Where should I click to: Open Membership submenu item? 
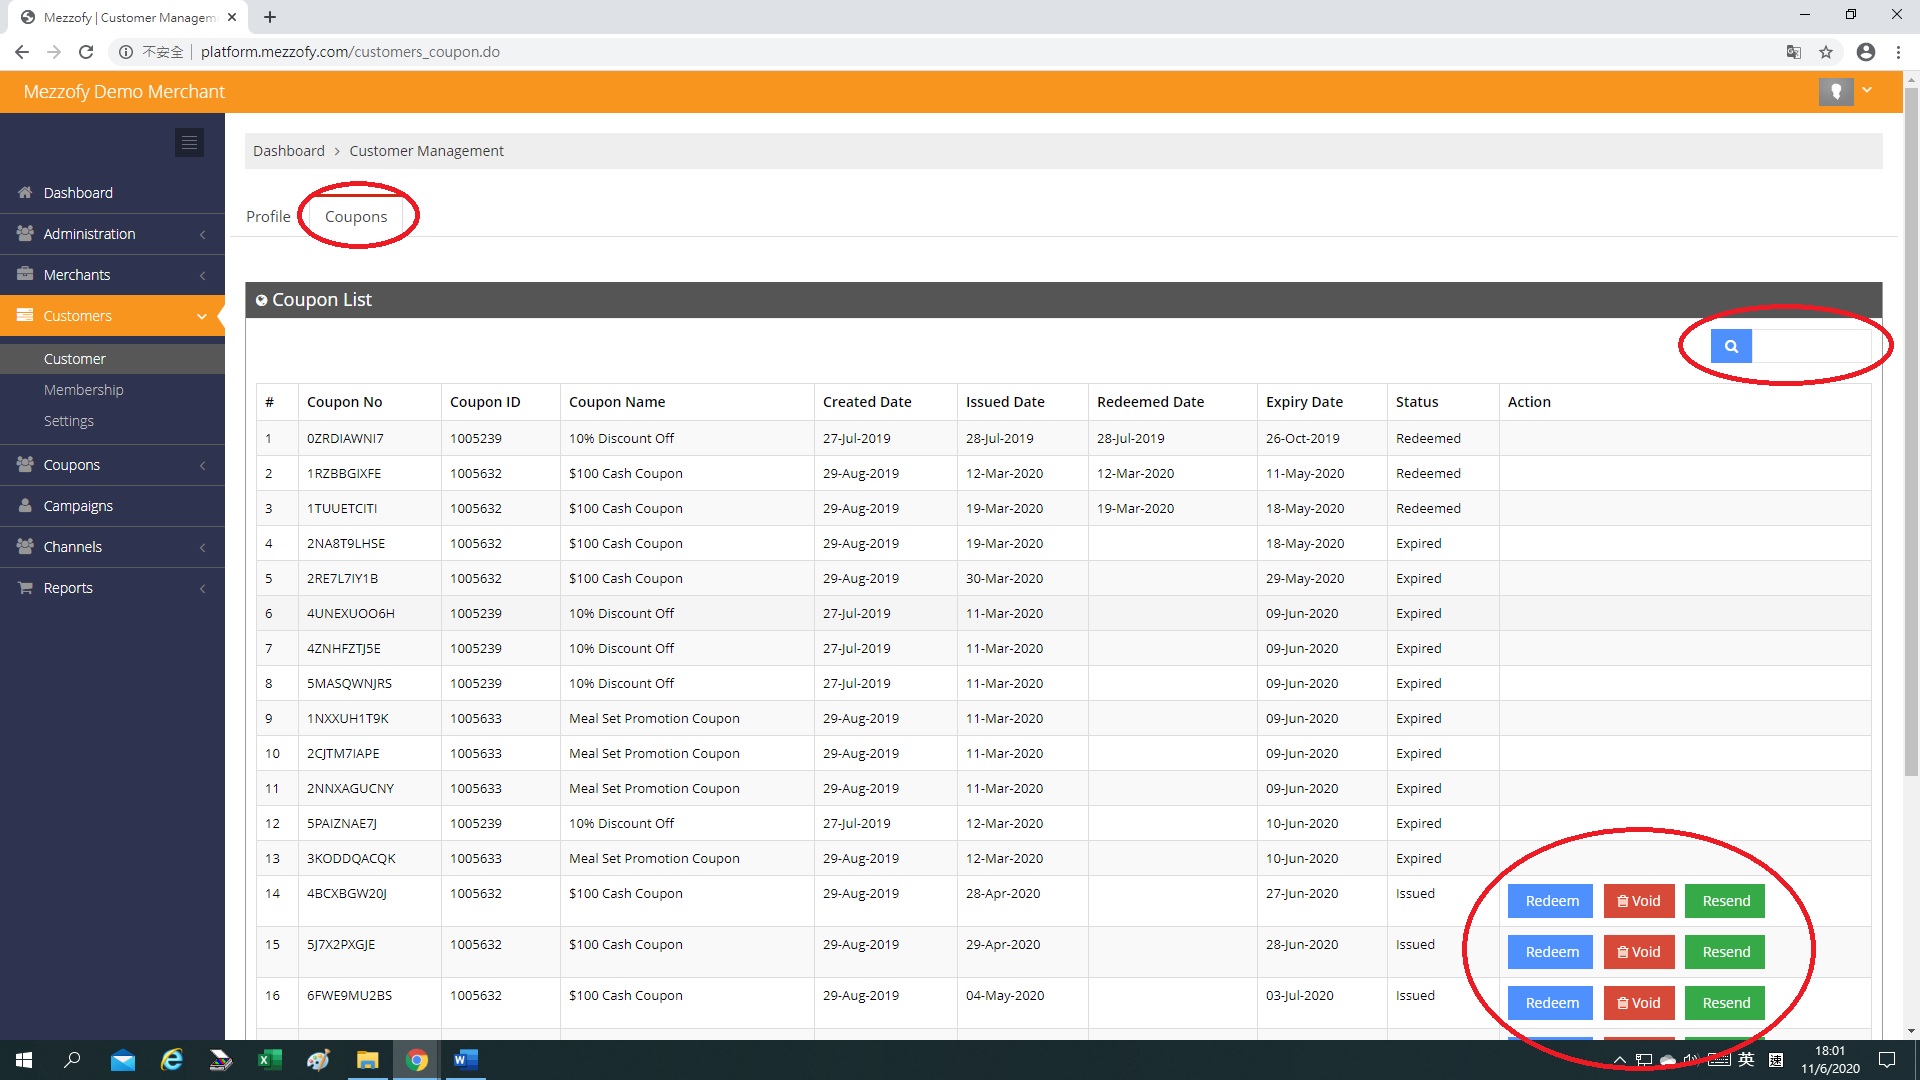84,390
